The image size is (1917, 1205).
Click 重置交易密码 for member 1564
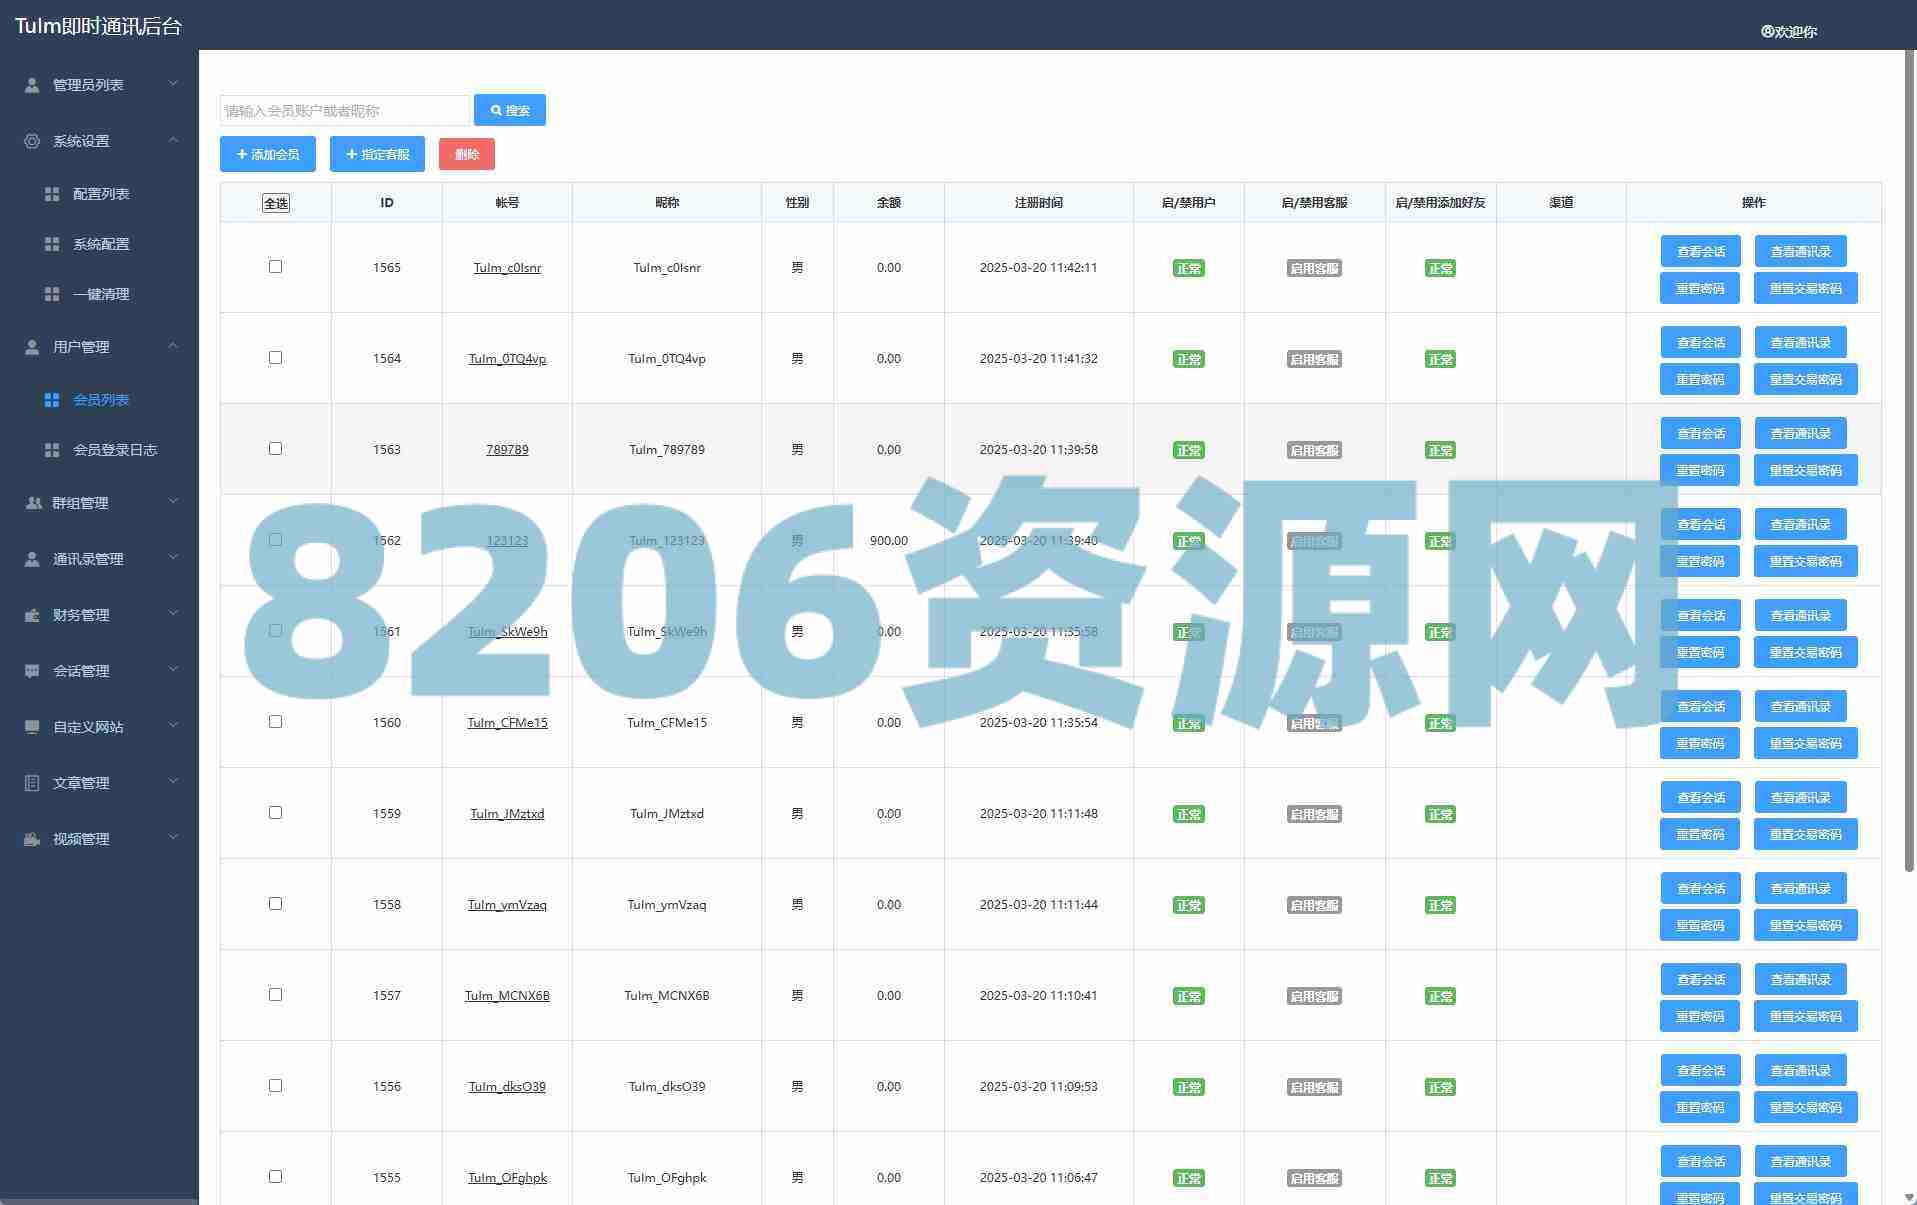[x=1805, y=379]
